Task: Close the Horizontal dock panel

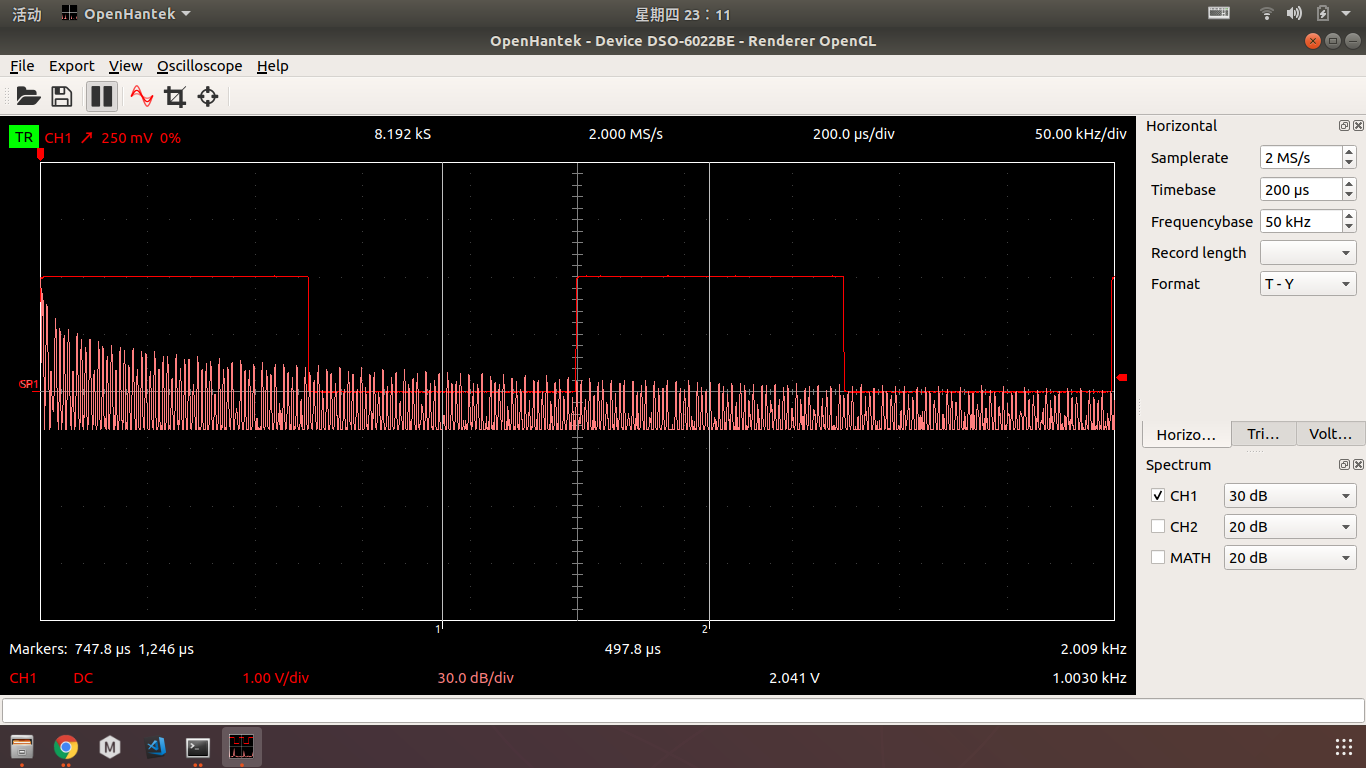Action: pyautogui.click(x=1358, y=126)
